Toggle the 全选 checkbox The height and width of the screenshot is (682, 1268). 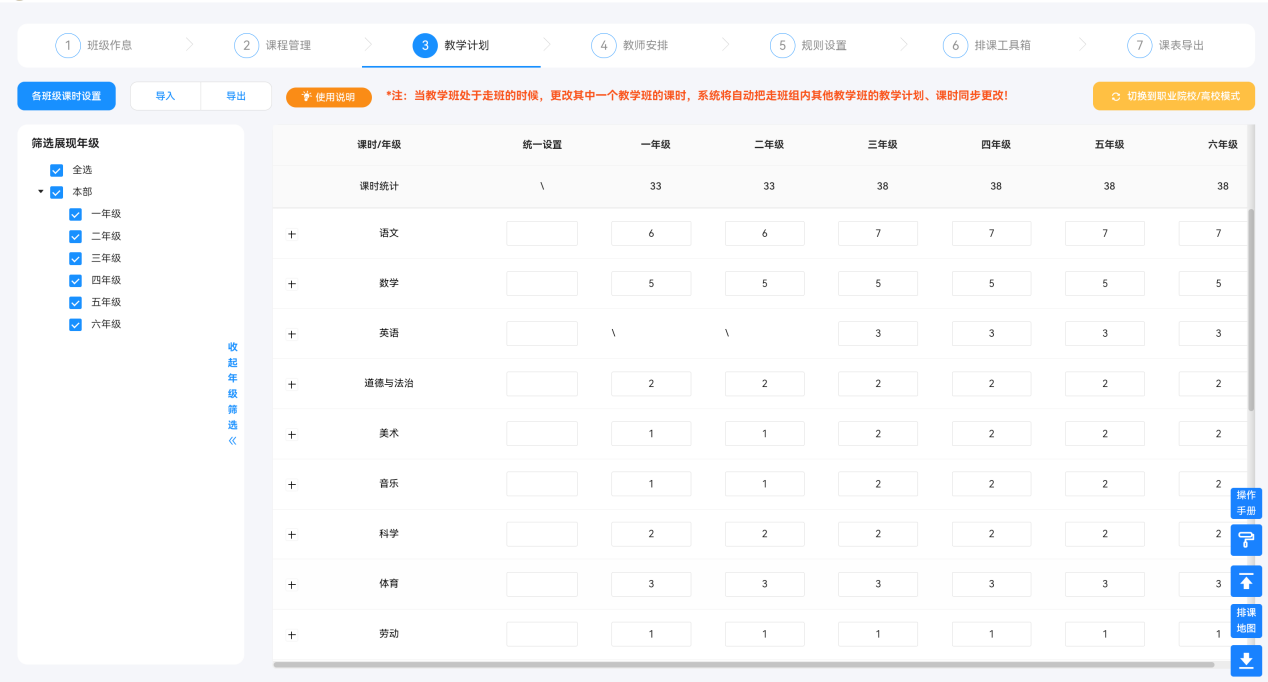pos(57,170)
